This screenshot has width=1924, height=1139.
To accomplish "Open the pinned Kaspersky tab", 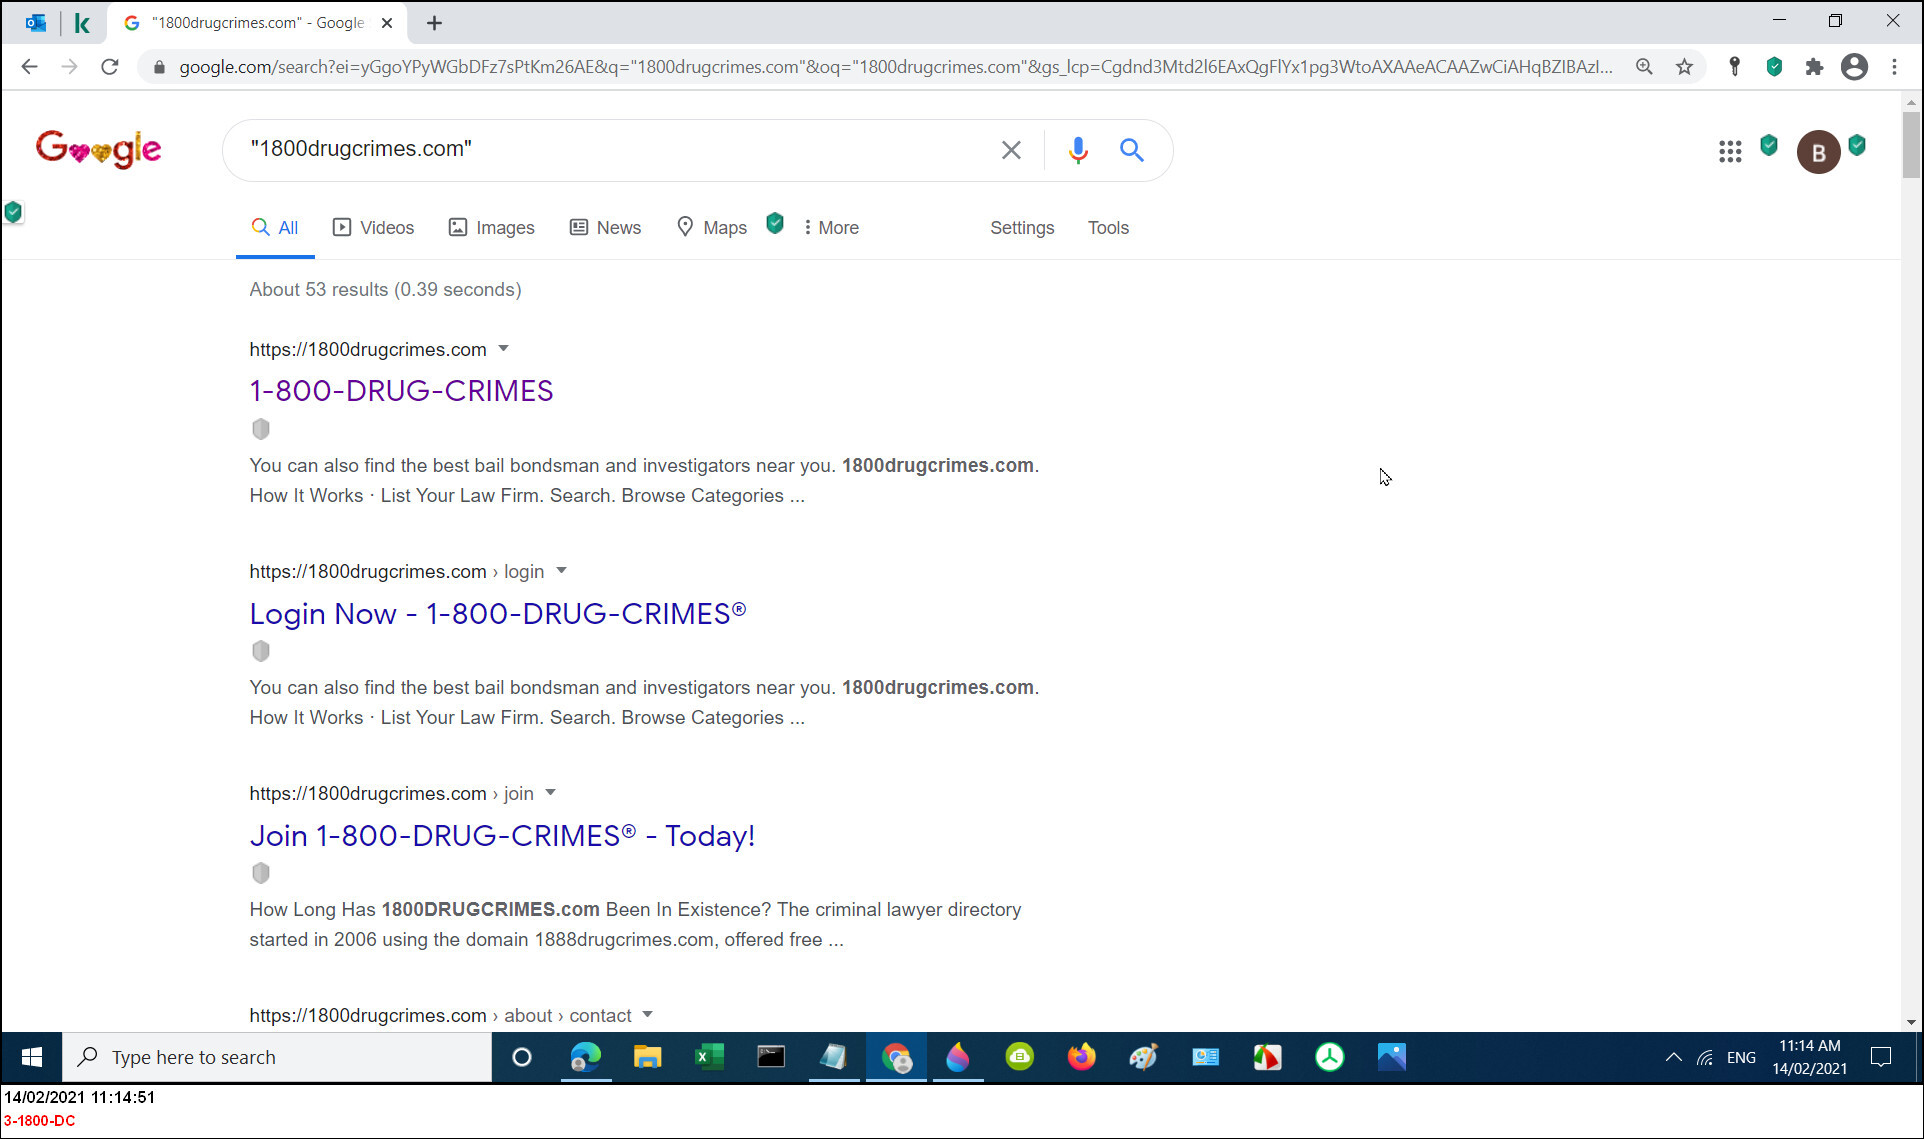I will (84, 22).
